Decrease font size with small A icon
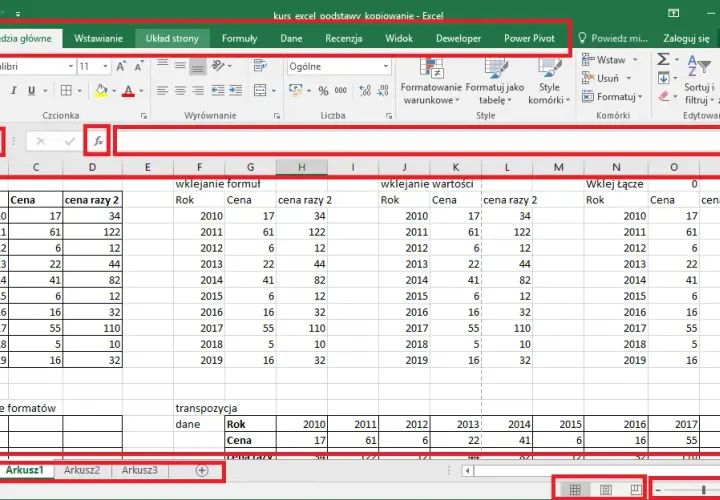Viewport: 720px width, 500px height. click(139, 67)
